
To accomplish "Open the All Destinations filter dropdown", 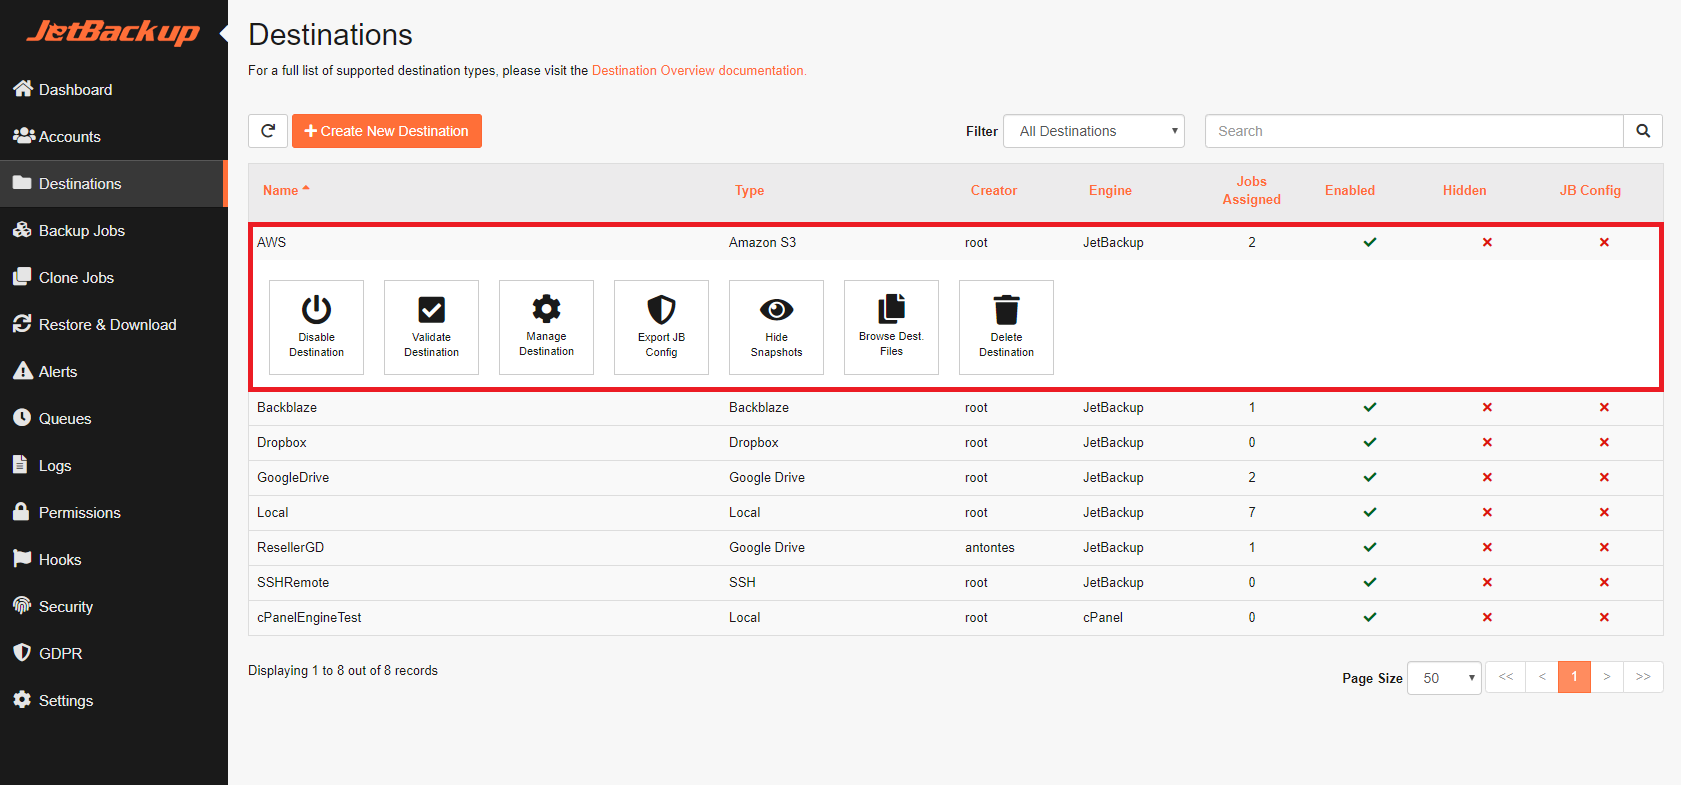I will [x=1094, y=131].
